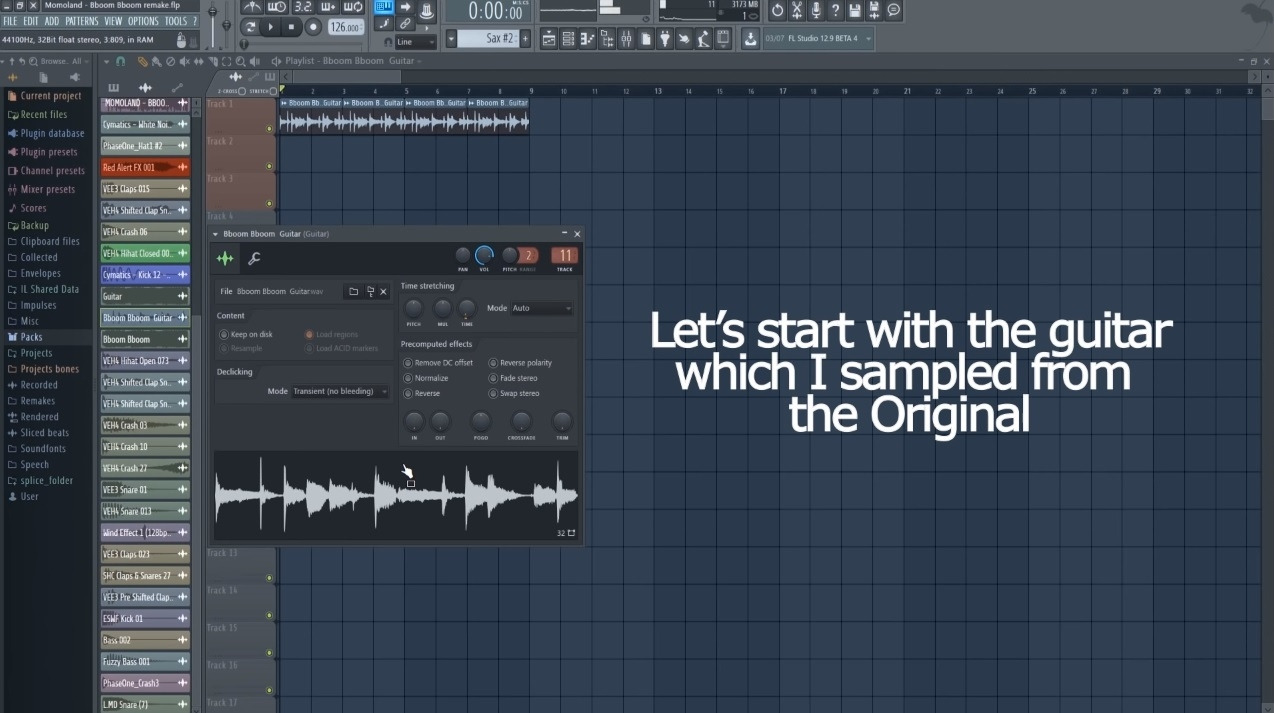The image size is (1274, 713).
Task: Click the Stop transport button
Action: click(x=290, y=27)
